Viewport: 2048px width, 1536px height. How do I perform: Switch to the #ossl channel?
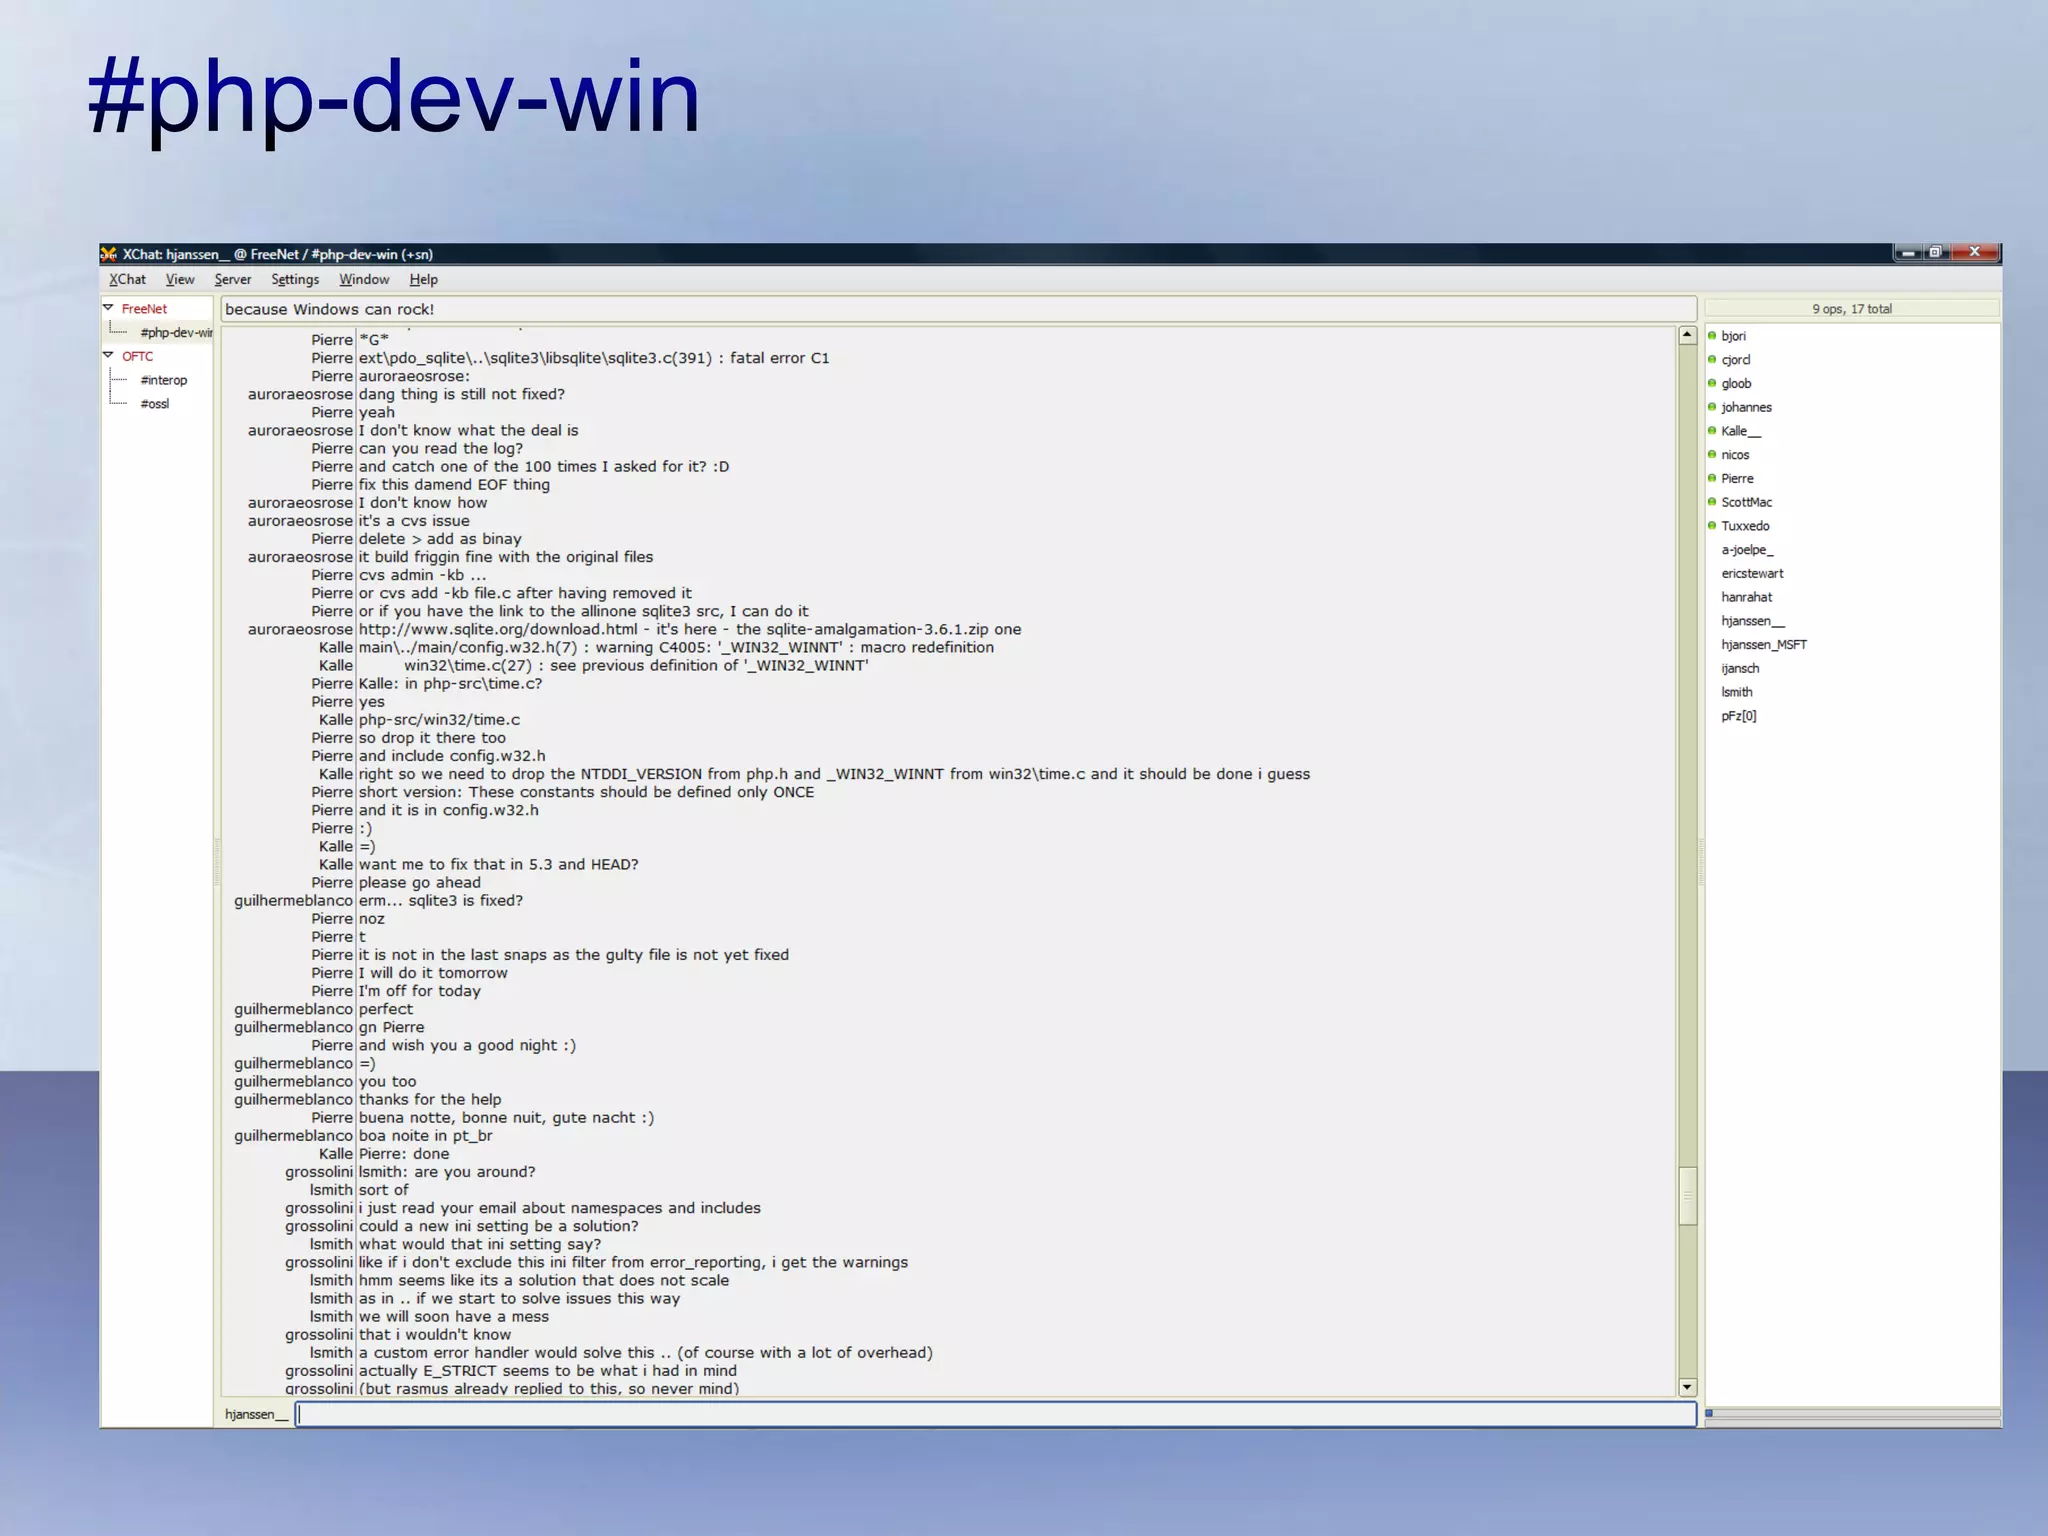point(154,404)
